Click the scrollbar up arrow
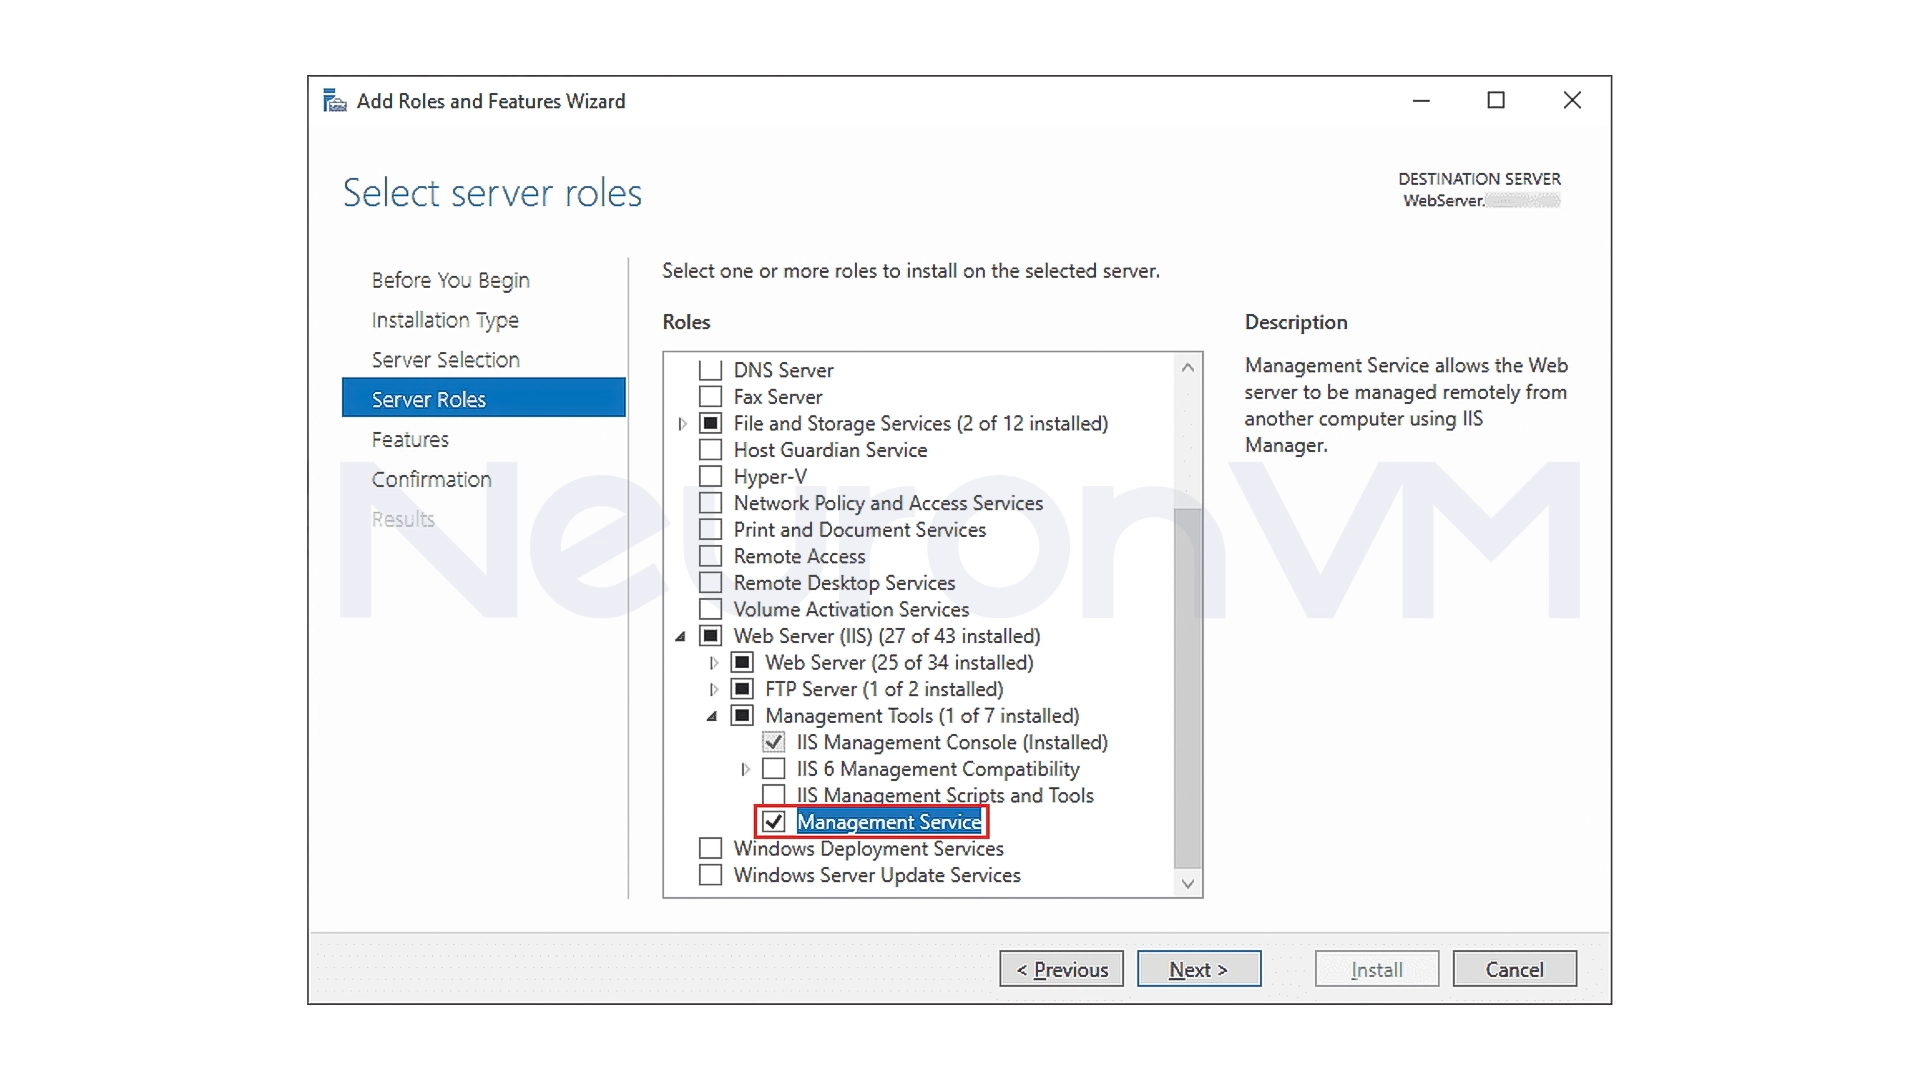The image size is (1920, 1080). pyautogui.click(x=1187, y=367)
